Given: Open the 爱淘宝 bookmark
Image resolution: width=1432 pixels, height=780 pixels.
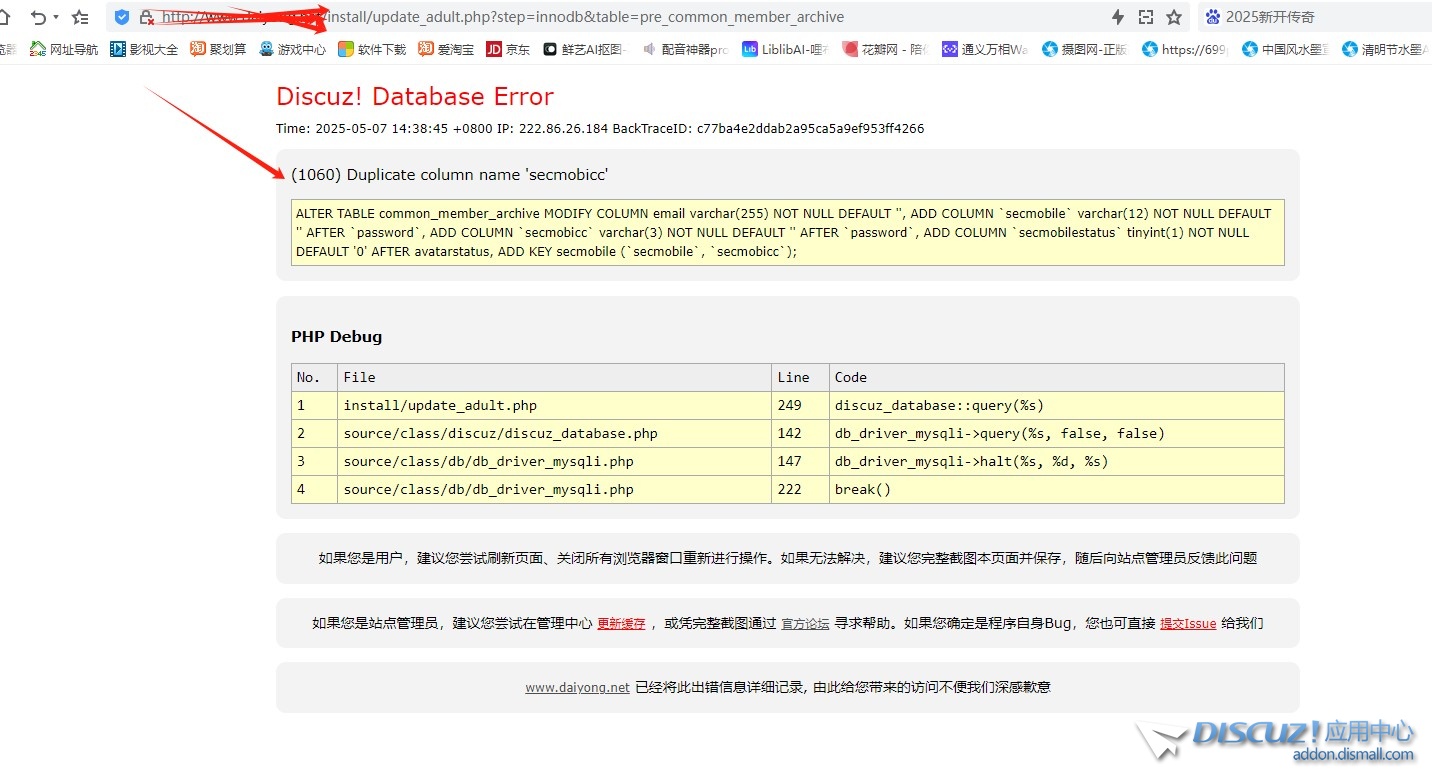Looking at the screenshot, I should coord(446,49).
